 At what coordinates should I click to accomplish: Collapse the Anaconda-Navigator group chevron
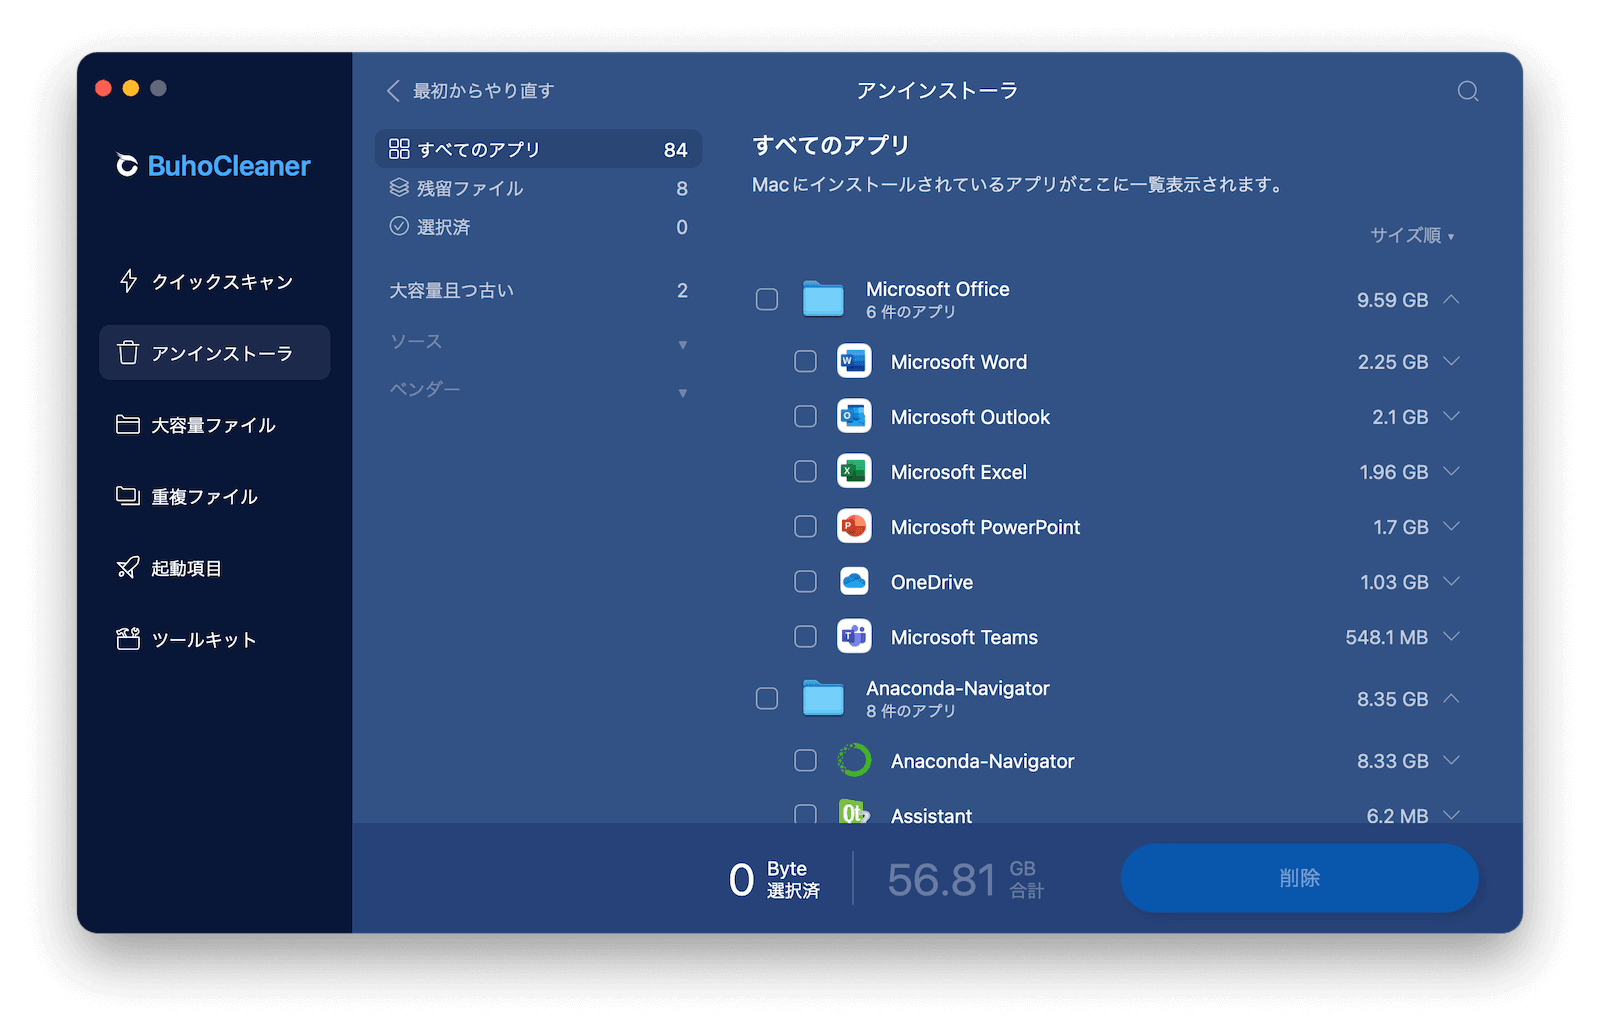(1452, 698)
